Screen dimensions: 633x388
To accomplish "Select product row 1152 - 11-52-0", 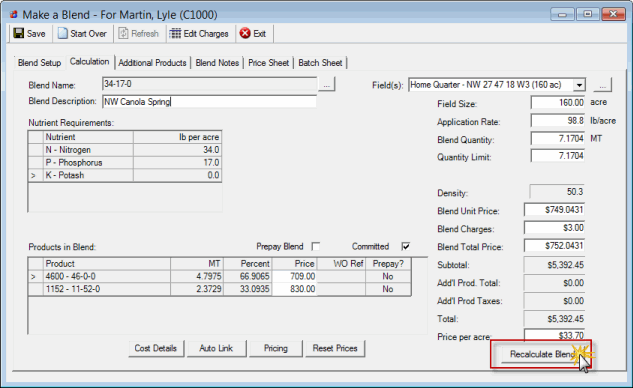I will pos(220,289).
